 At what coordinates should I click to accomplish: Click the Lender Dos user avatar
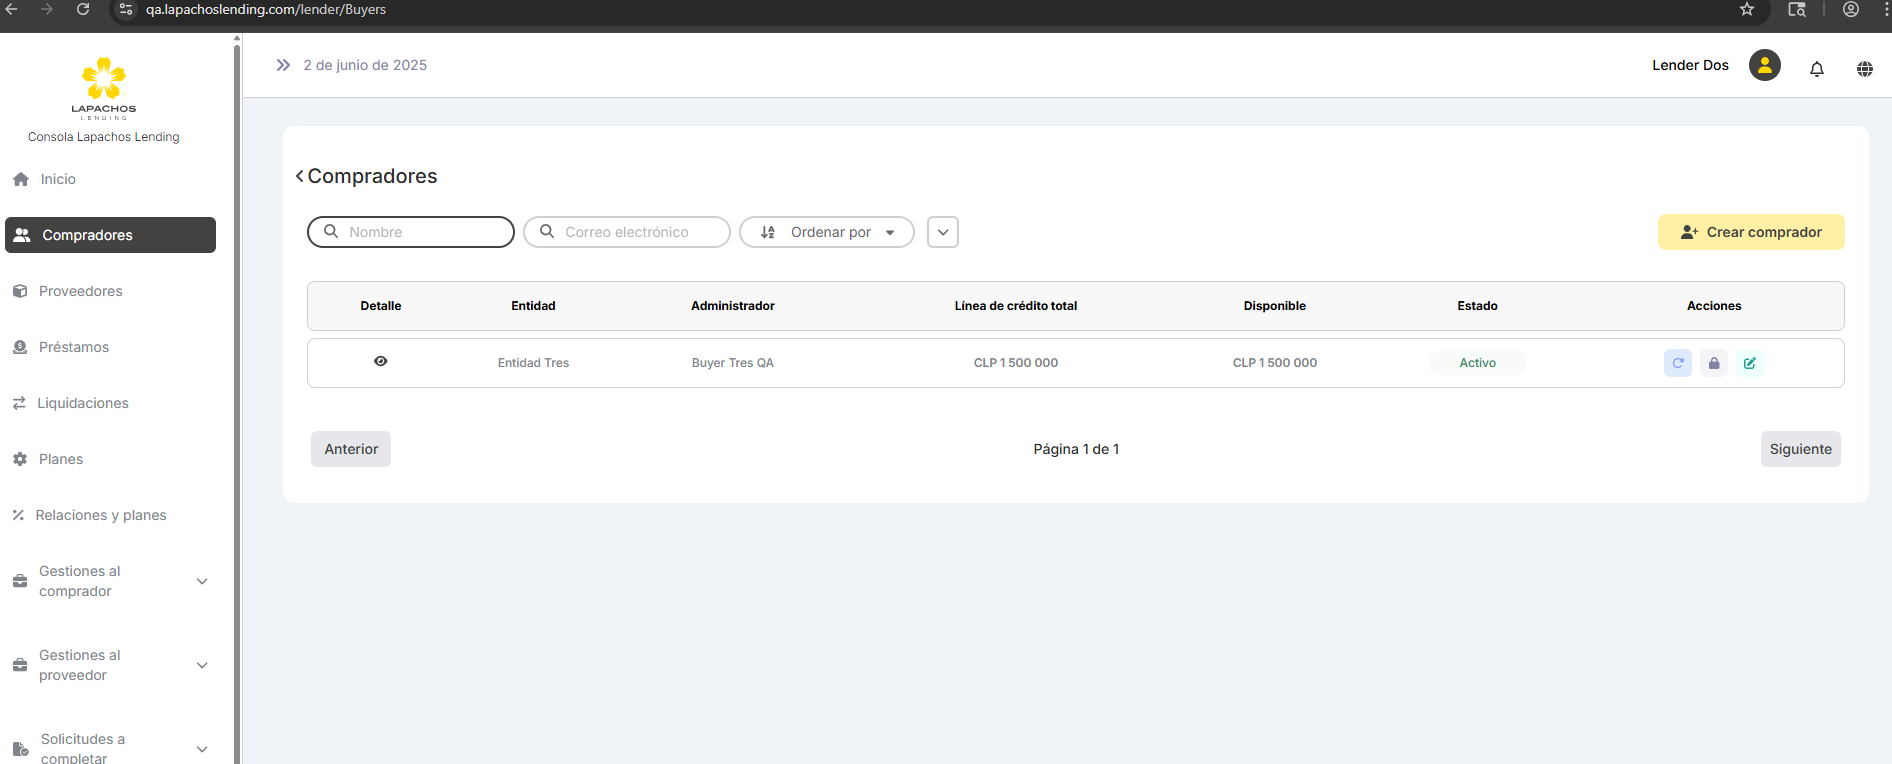pyautogui.click(x=1764, y=65)
